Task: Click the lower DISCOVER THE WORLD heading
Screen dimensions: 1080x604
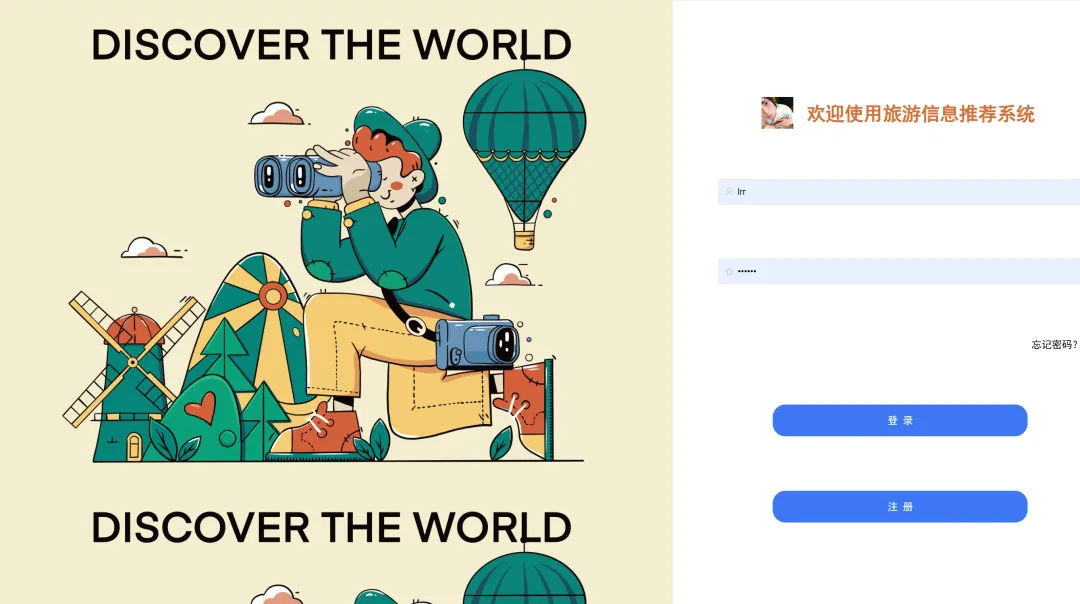Action: pos(331,528)
